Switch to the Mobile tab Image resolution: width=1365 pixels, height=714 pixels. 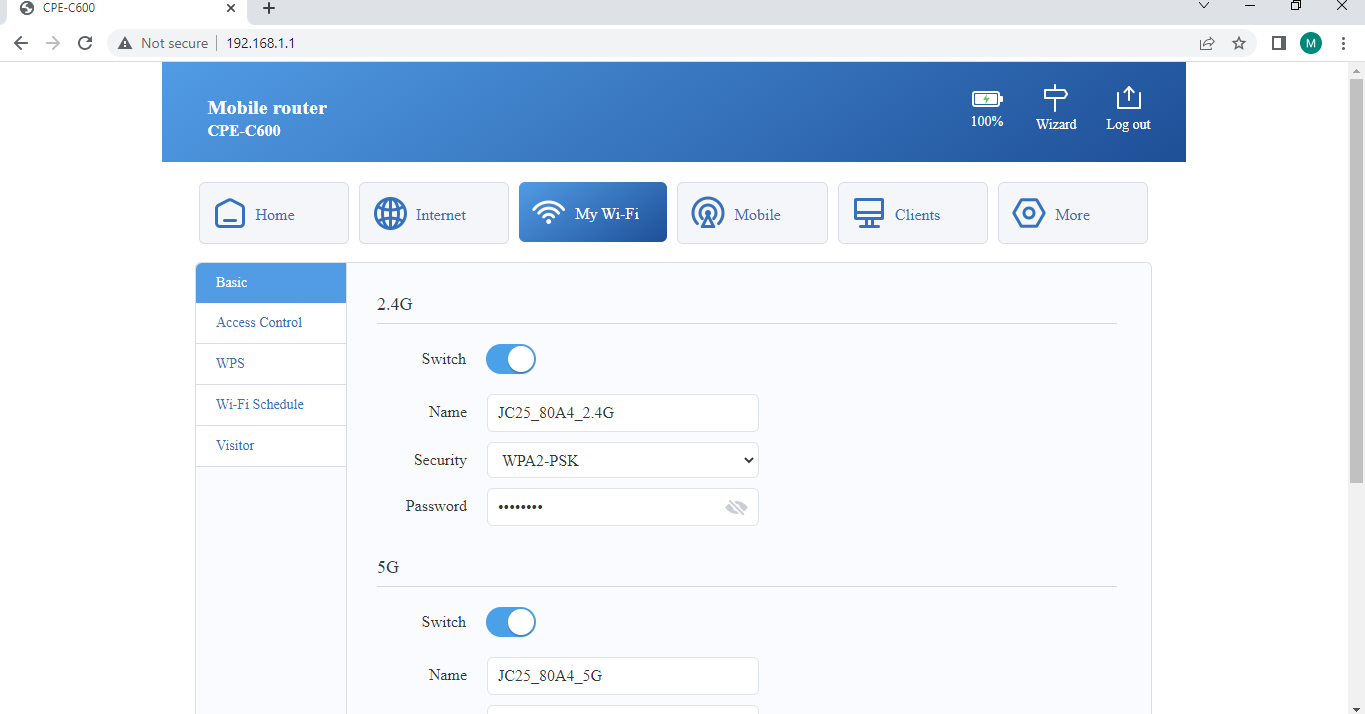pyautogui.click(x=752, y=213)
